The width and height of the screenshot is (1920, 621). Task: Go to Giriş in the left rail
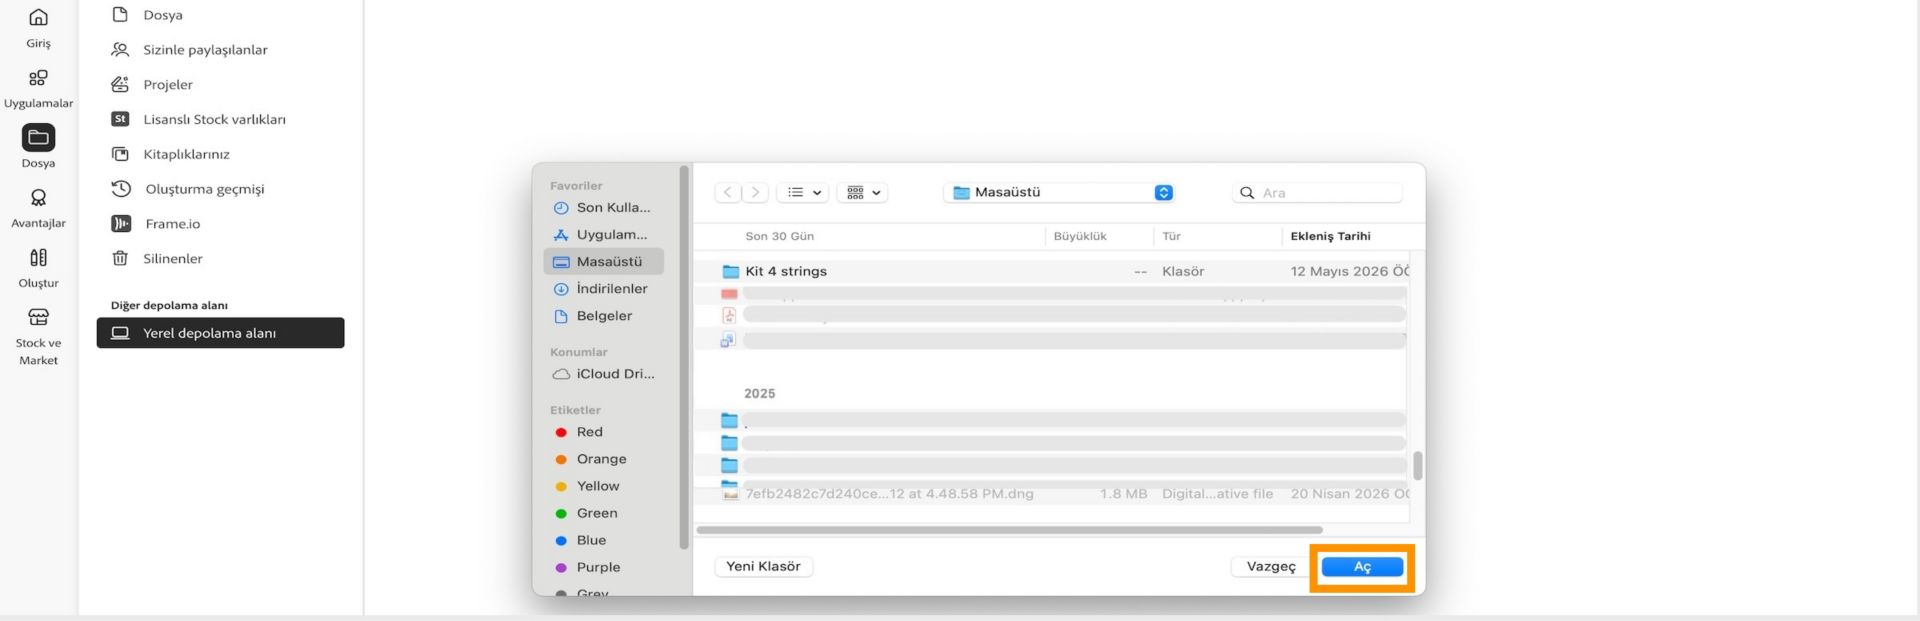38,27
